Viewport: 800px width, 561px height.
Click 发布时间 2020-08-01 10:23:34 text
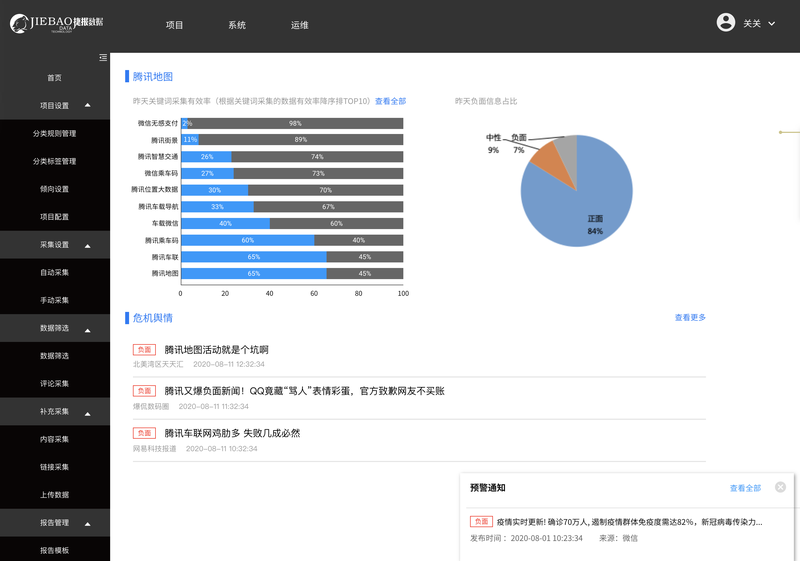pos(526,538)
